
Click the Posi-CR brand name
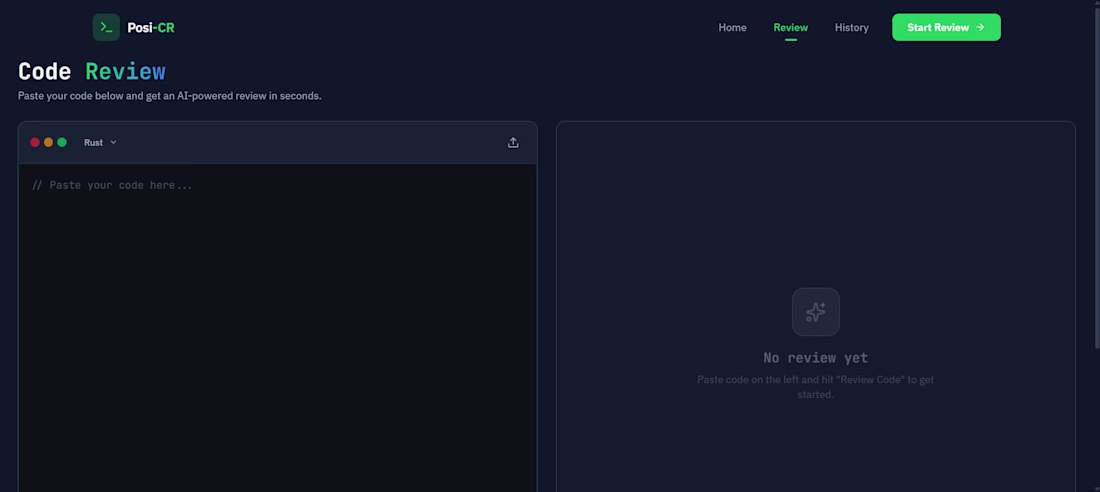[151, 27]
